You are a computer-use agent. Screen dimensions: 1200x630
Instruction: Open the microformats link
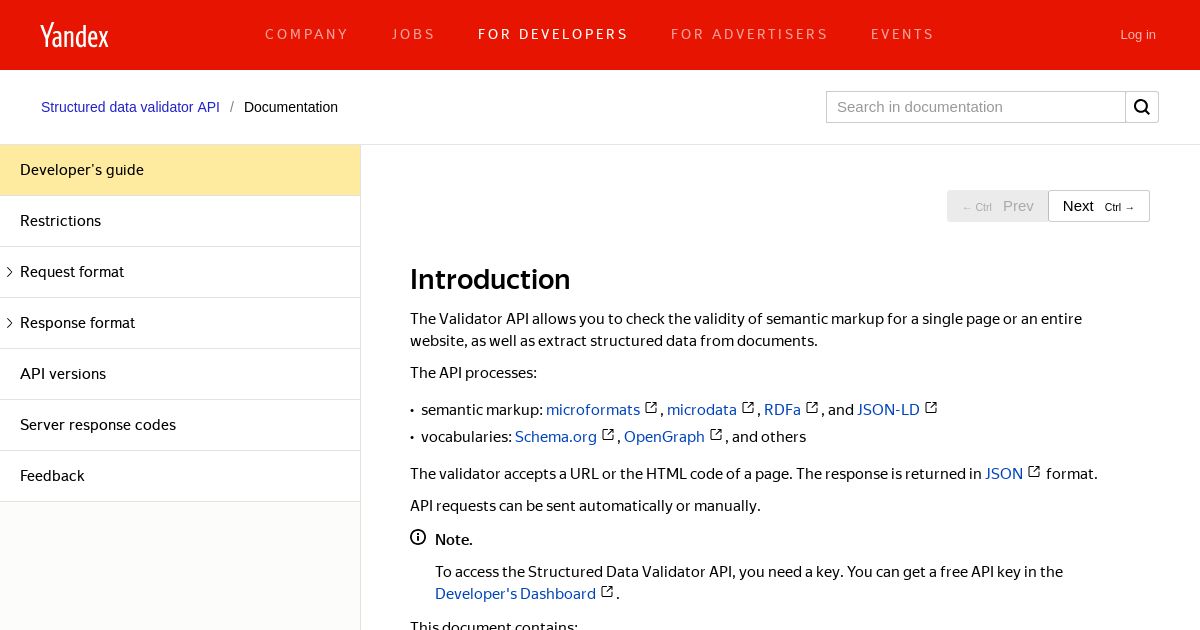[x=593, y=409]
